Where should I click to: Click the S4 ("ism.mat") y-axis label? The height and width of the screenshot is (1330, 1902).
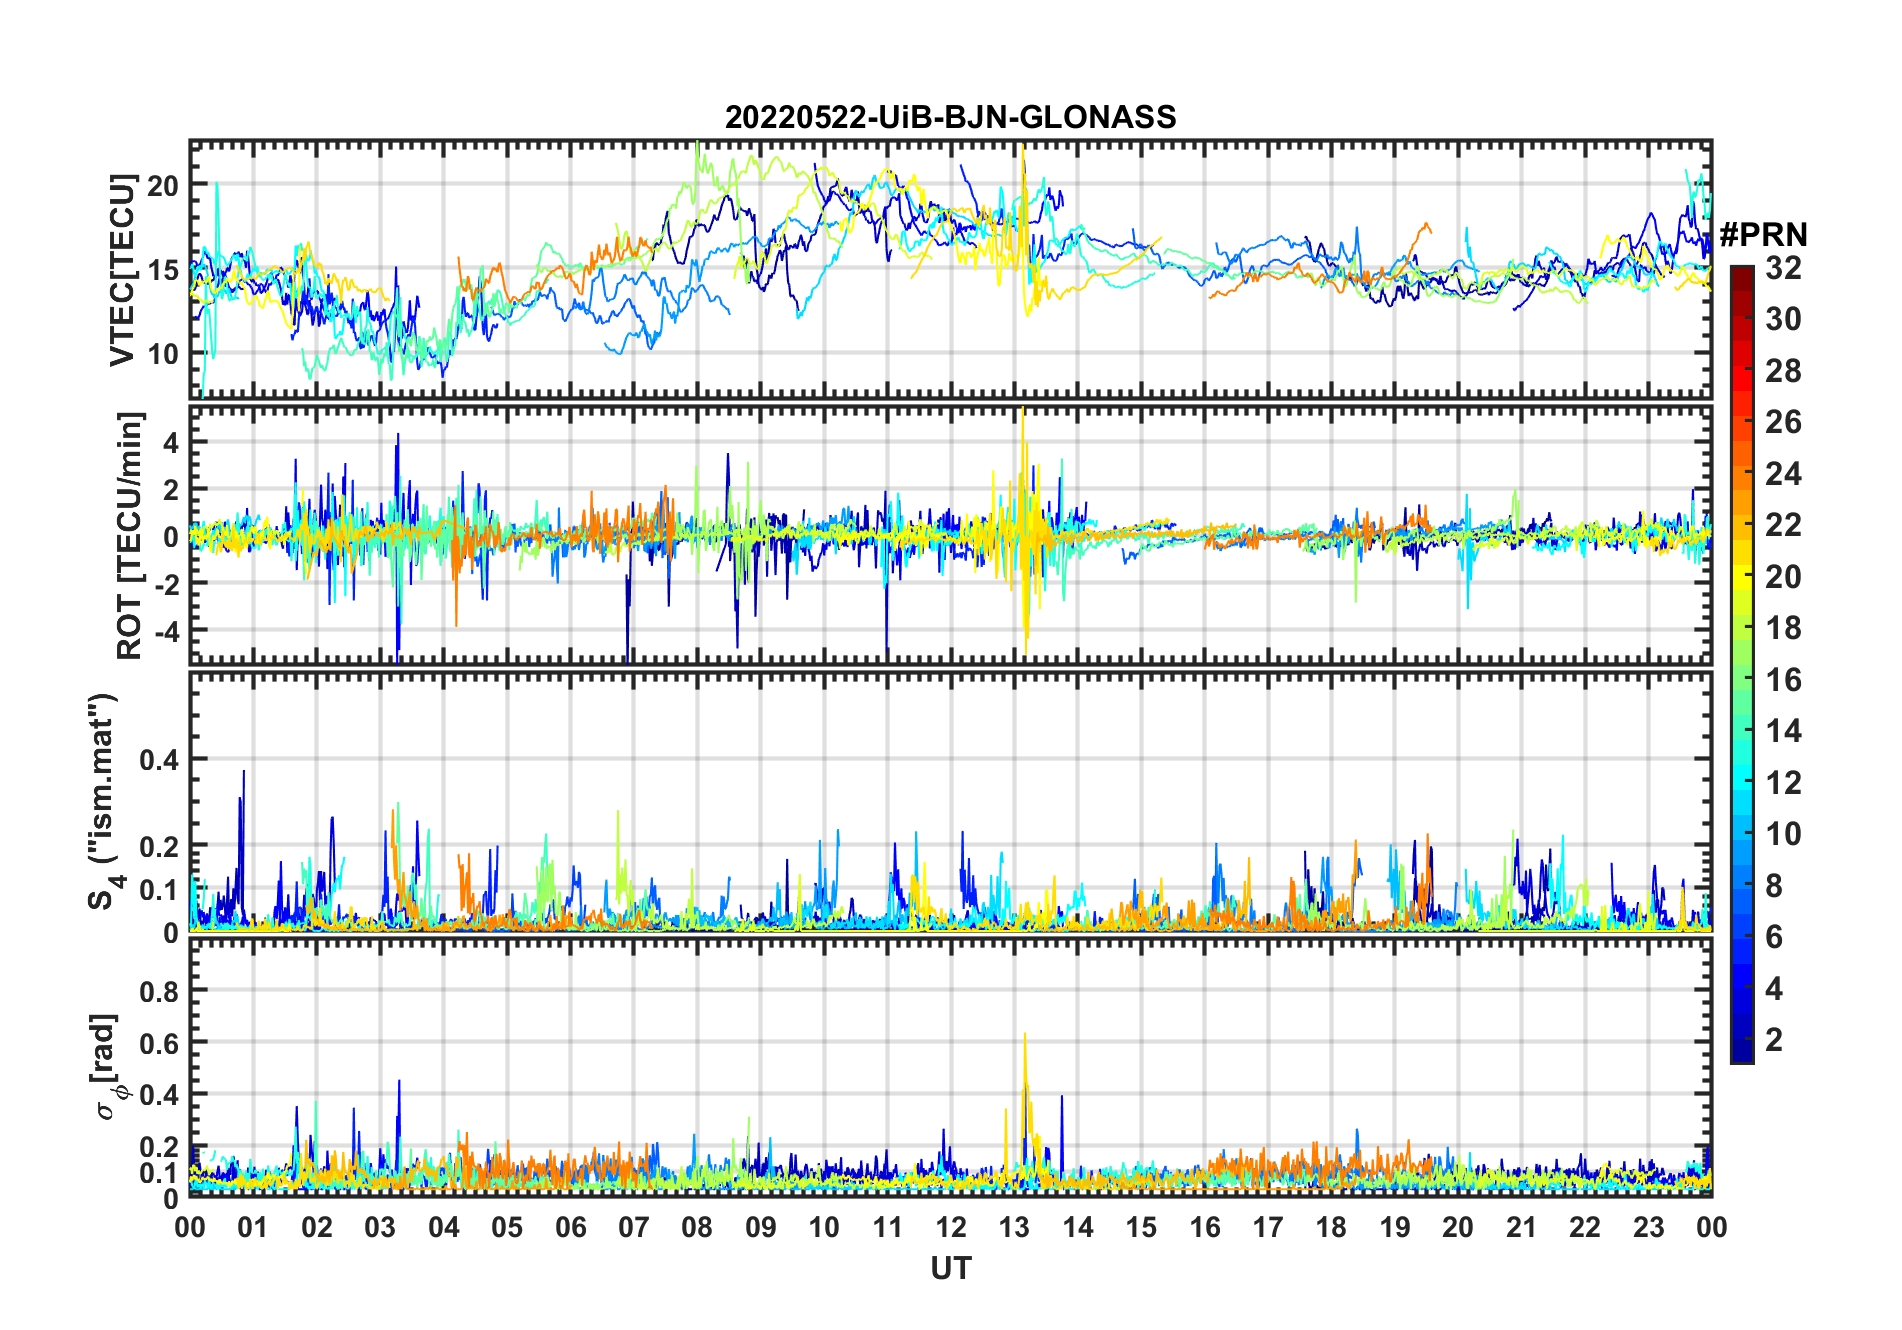pyautogui.click(x=103, y=802)
